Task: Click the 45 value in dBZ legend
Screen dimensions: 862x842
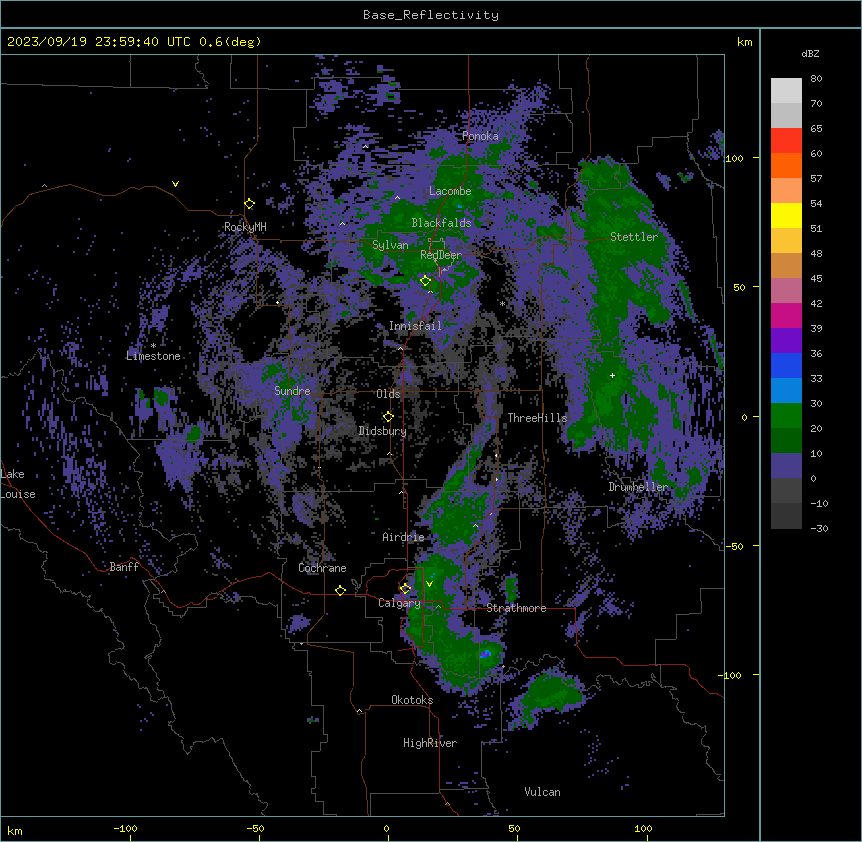Action: coord(816,278)
